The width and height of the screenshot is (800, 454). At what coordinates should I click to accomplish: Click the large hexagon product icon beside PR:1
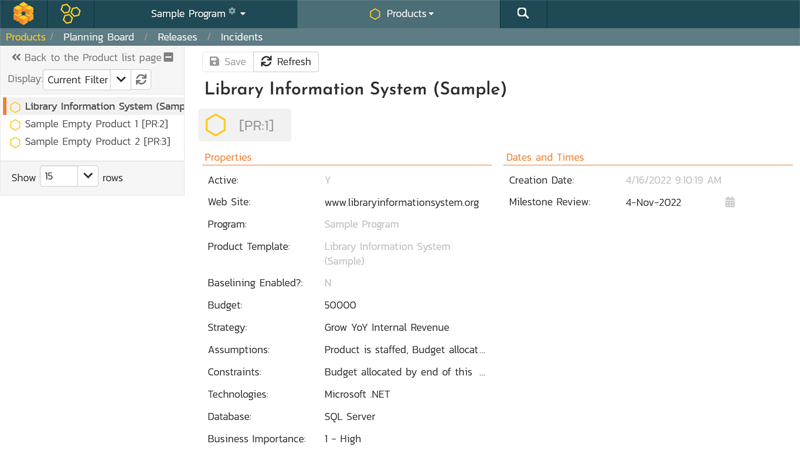click(215, 125)
